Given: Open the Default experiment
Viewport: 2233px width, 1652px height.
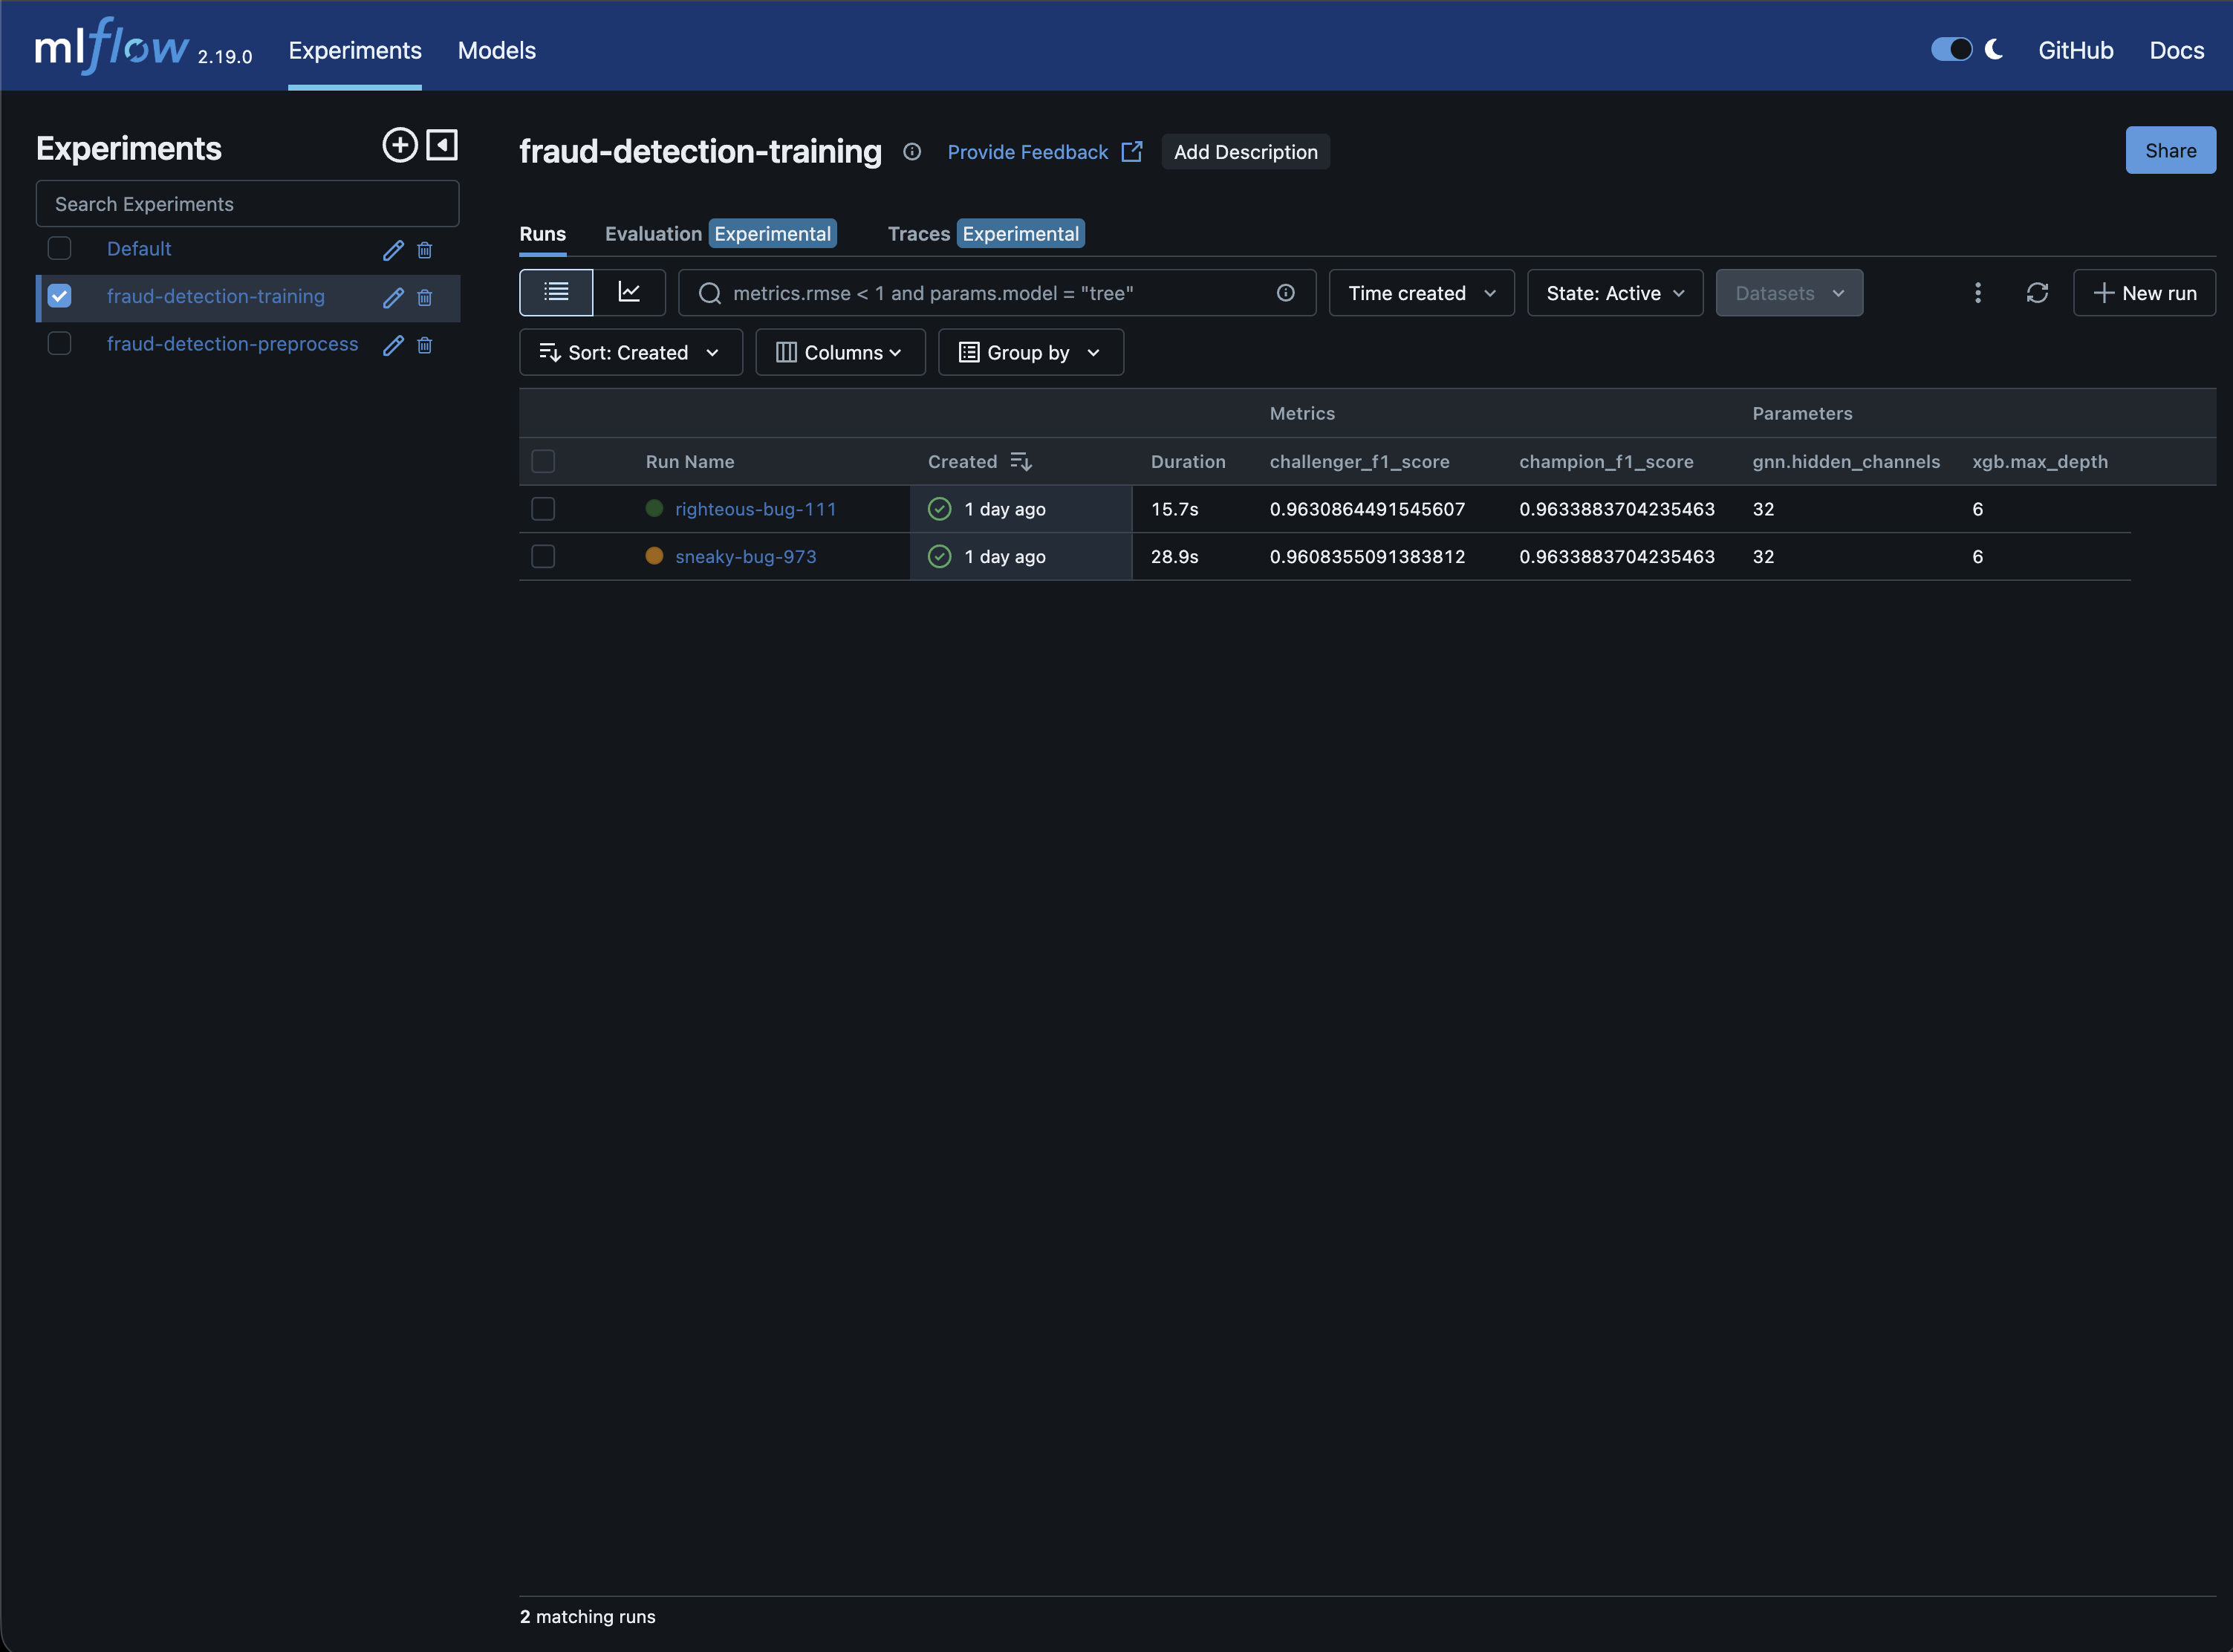Looking at the screenshot, I should 139,248.
